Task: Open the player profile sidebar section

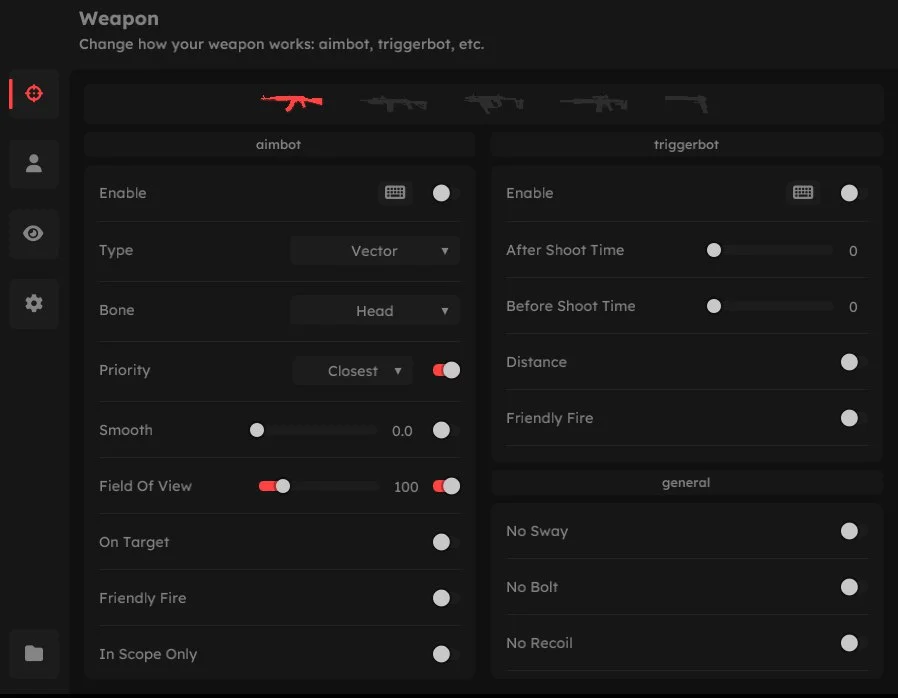Action: tap(33, 164)
